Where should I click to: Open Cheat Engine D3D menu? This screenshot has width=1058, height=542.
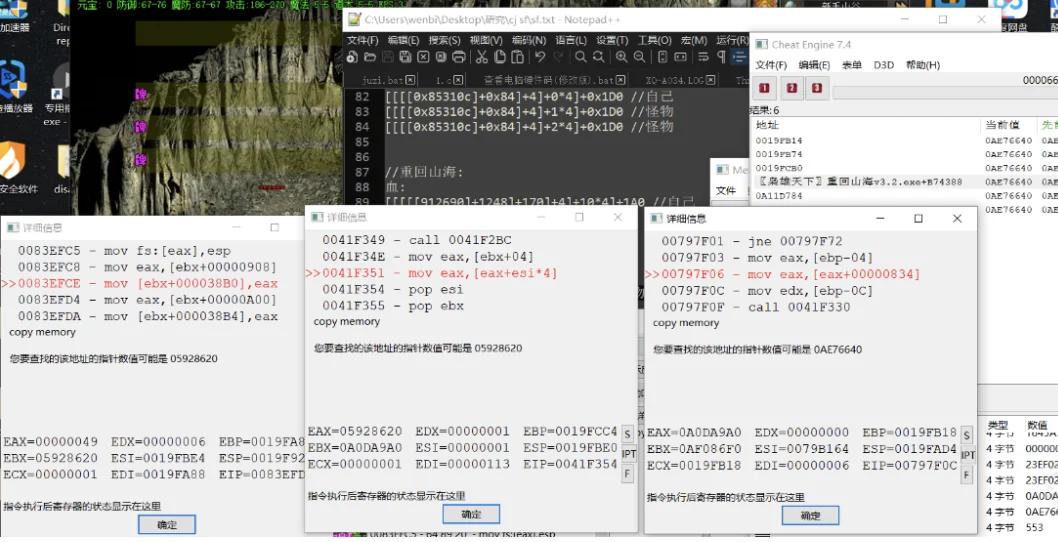point(883,65)
